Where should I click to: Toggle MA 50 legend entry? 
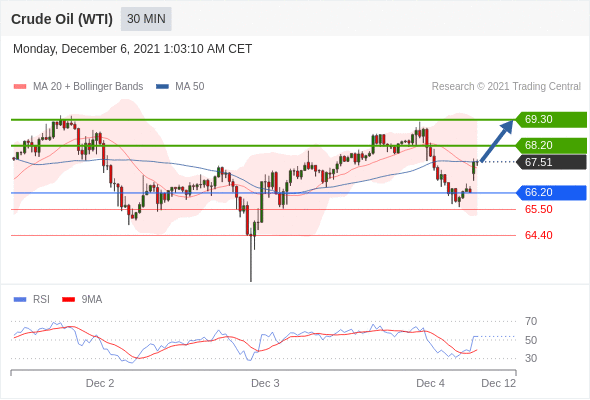[x=180, y=87]
